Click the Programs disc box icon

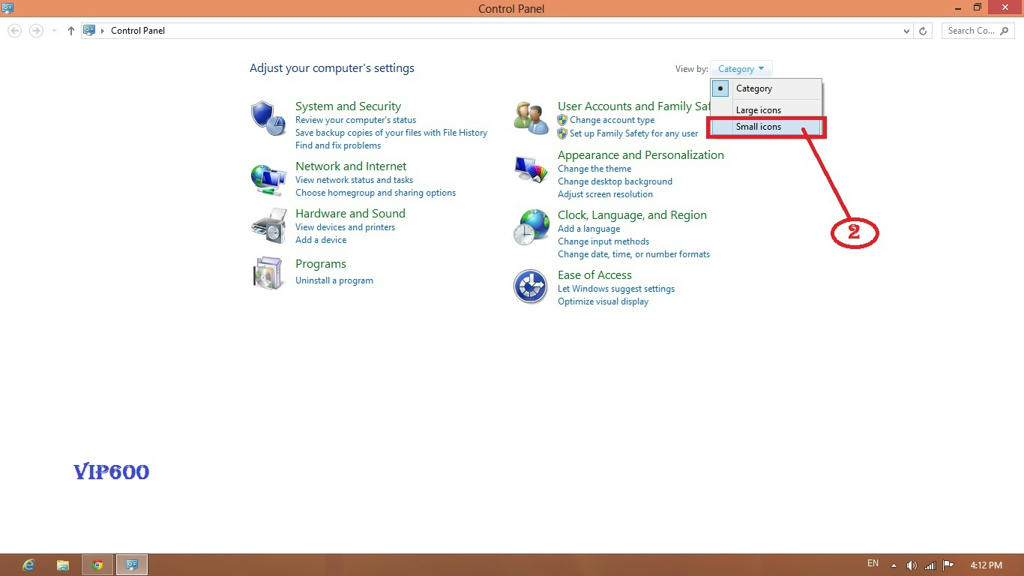(x=268, y=272)
